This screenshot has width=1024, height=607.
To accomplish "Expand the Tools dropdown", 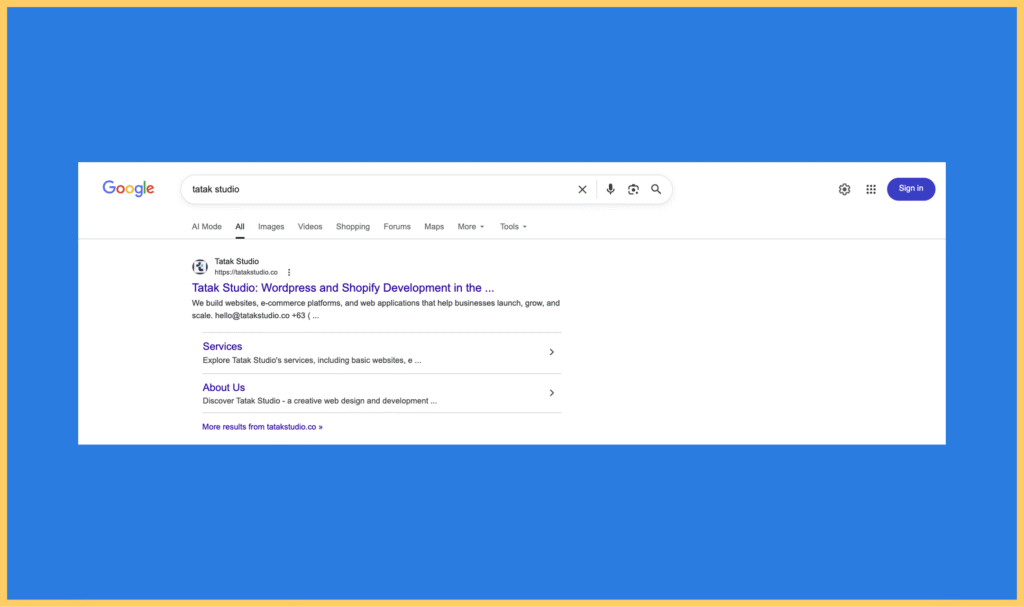I will 513,227.
